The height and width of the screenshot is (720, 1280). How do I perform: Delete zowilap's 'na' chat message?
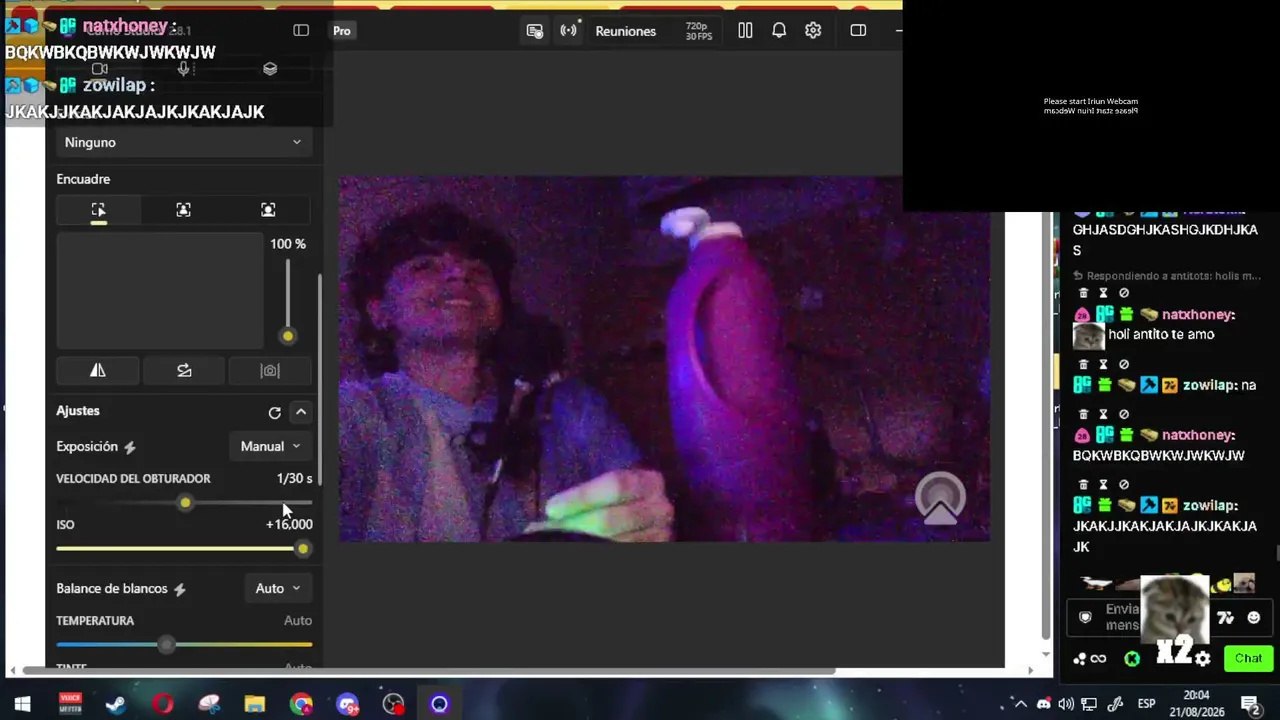1083,364
